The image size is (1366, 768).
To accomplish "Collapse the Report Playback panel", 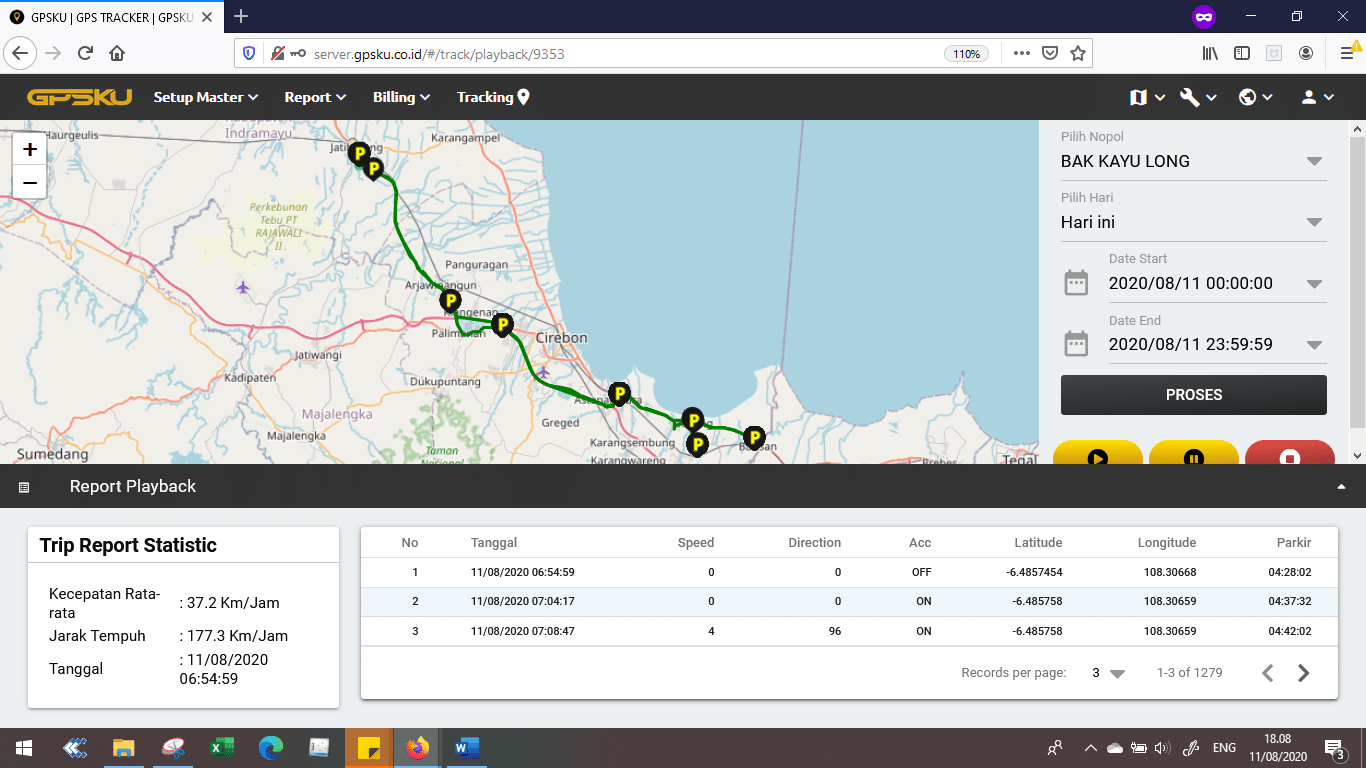I will 1341,487.
